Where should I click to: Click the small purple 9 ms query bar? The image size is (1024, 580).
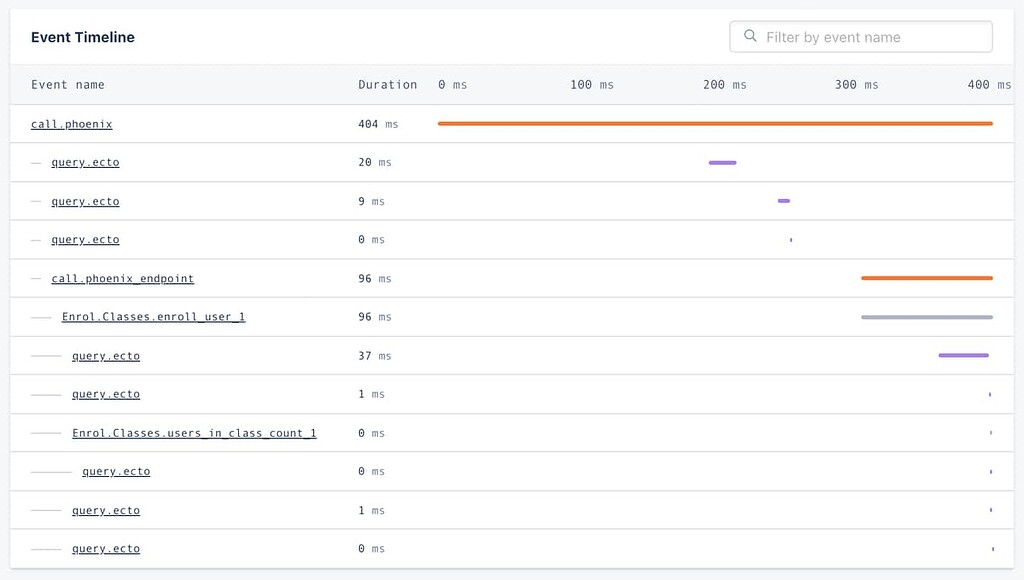pyautogui.click(x=784, y=201)
